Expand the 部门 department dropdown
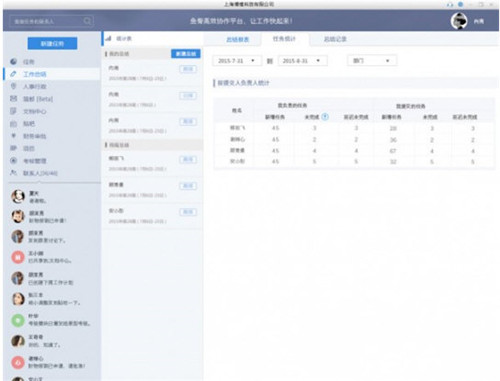The height and width of the screenshot is (381, 500). click(372, 61)
